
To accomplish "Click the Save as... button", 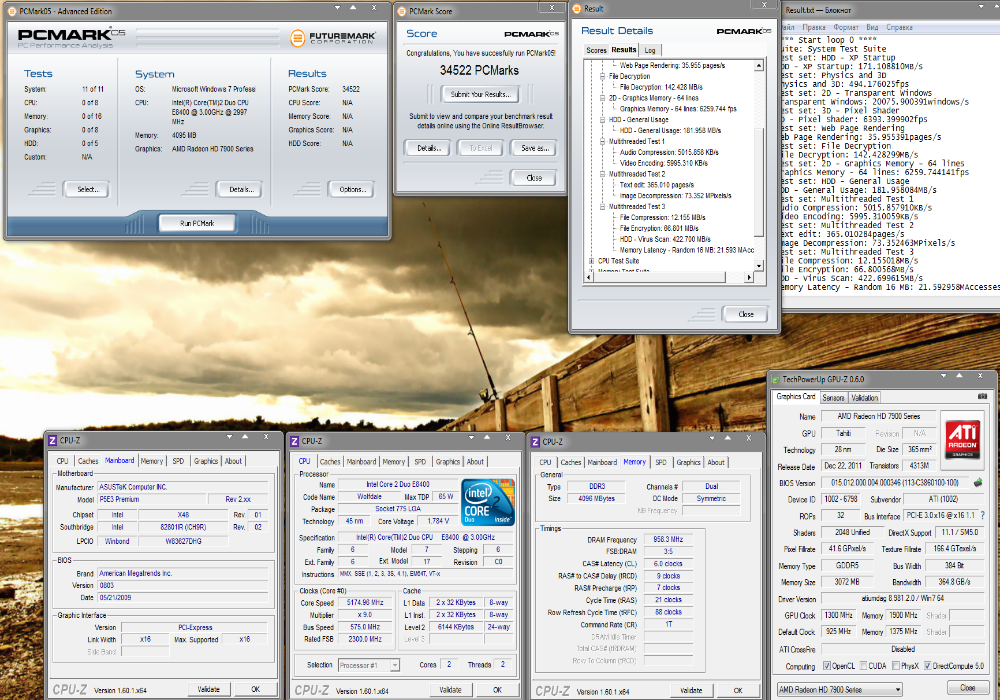I will coord(534,148).
